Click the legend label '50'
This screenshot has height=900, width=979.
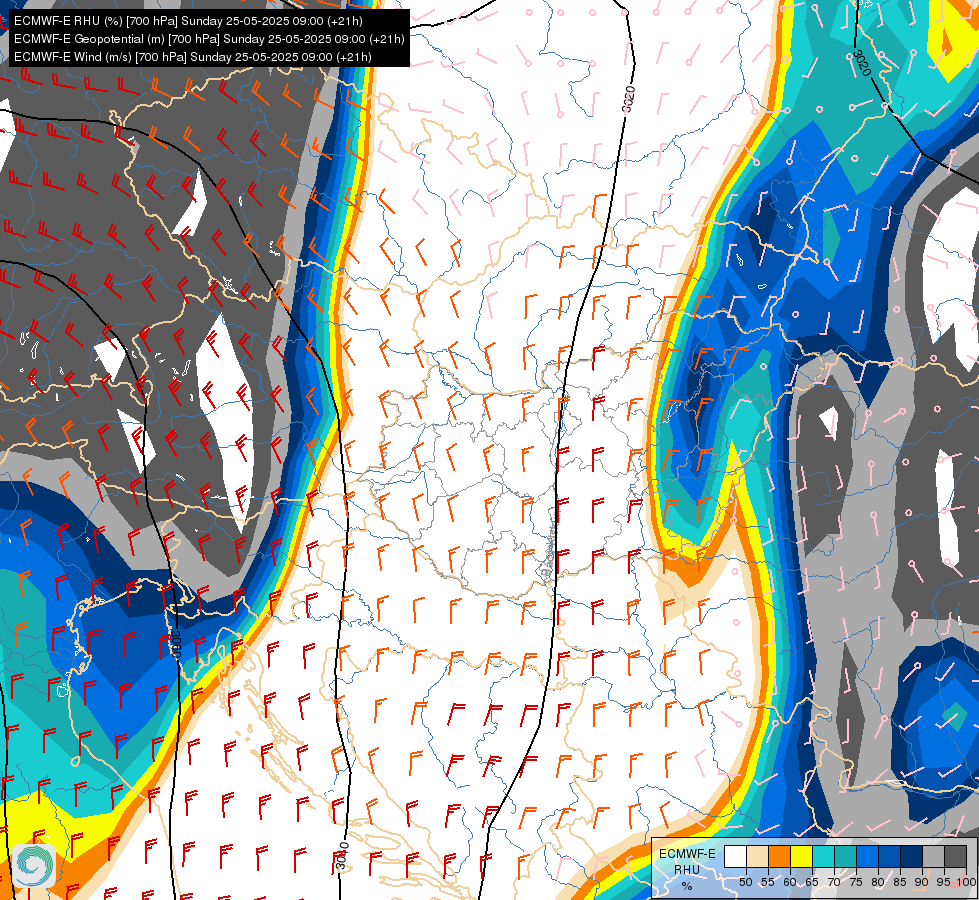(745, 882)
